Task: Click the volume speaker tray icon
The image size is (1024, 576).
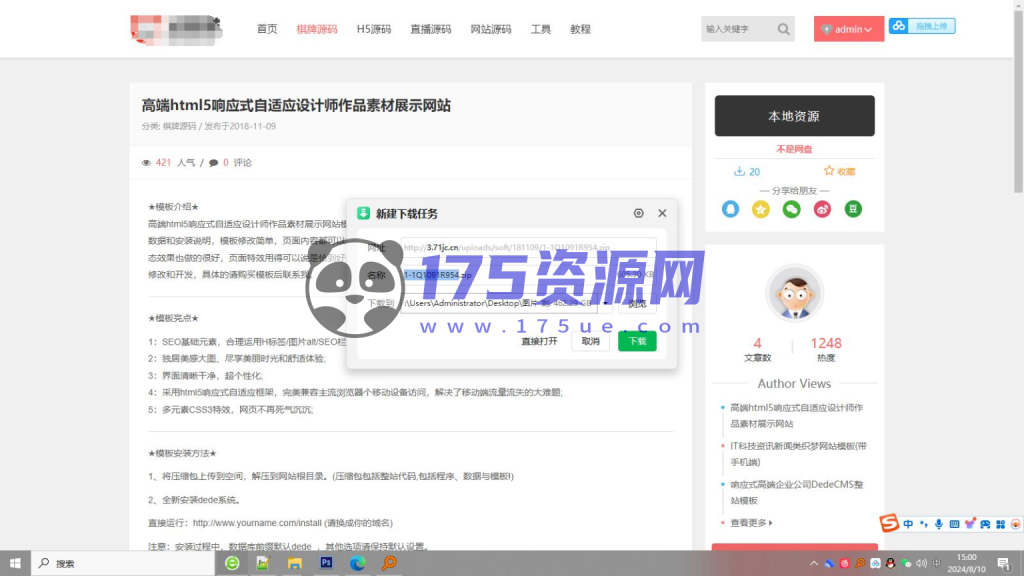Action: (x=921, y=563)
